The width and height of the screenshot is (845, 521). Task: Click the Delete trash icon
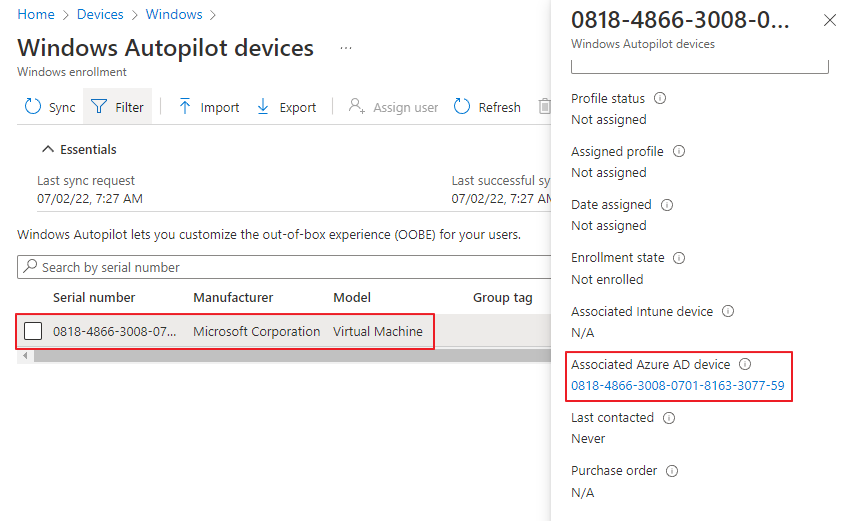[x=544, y=106]
